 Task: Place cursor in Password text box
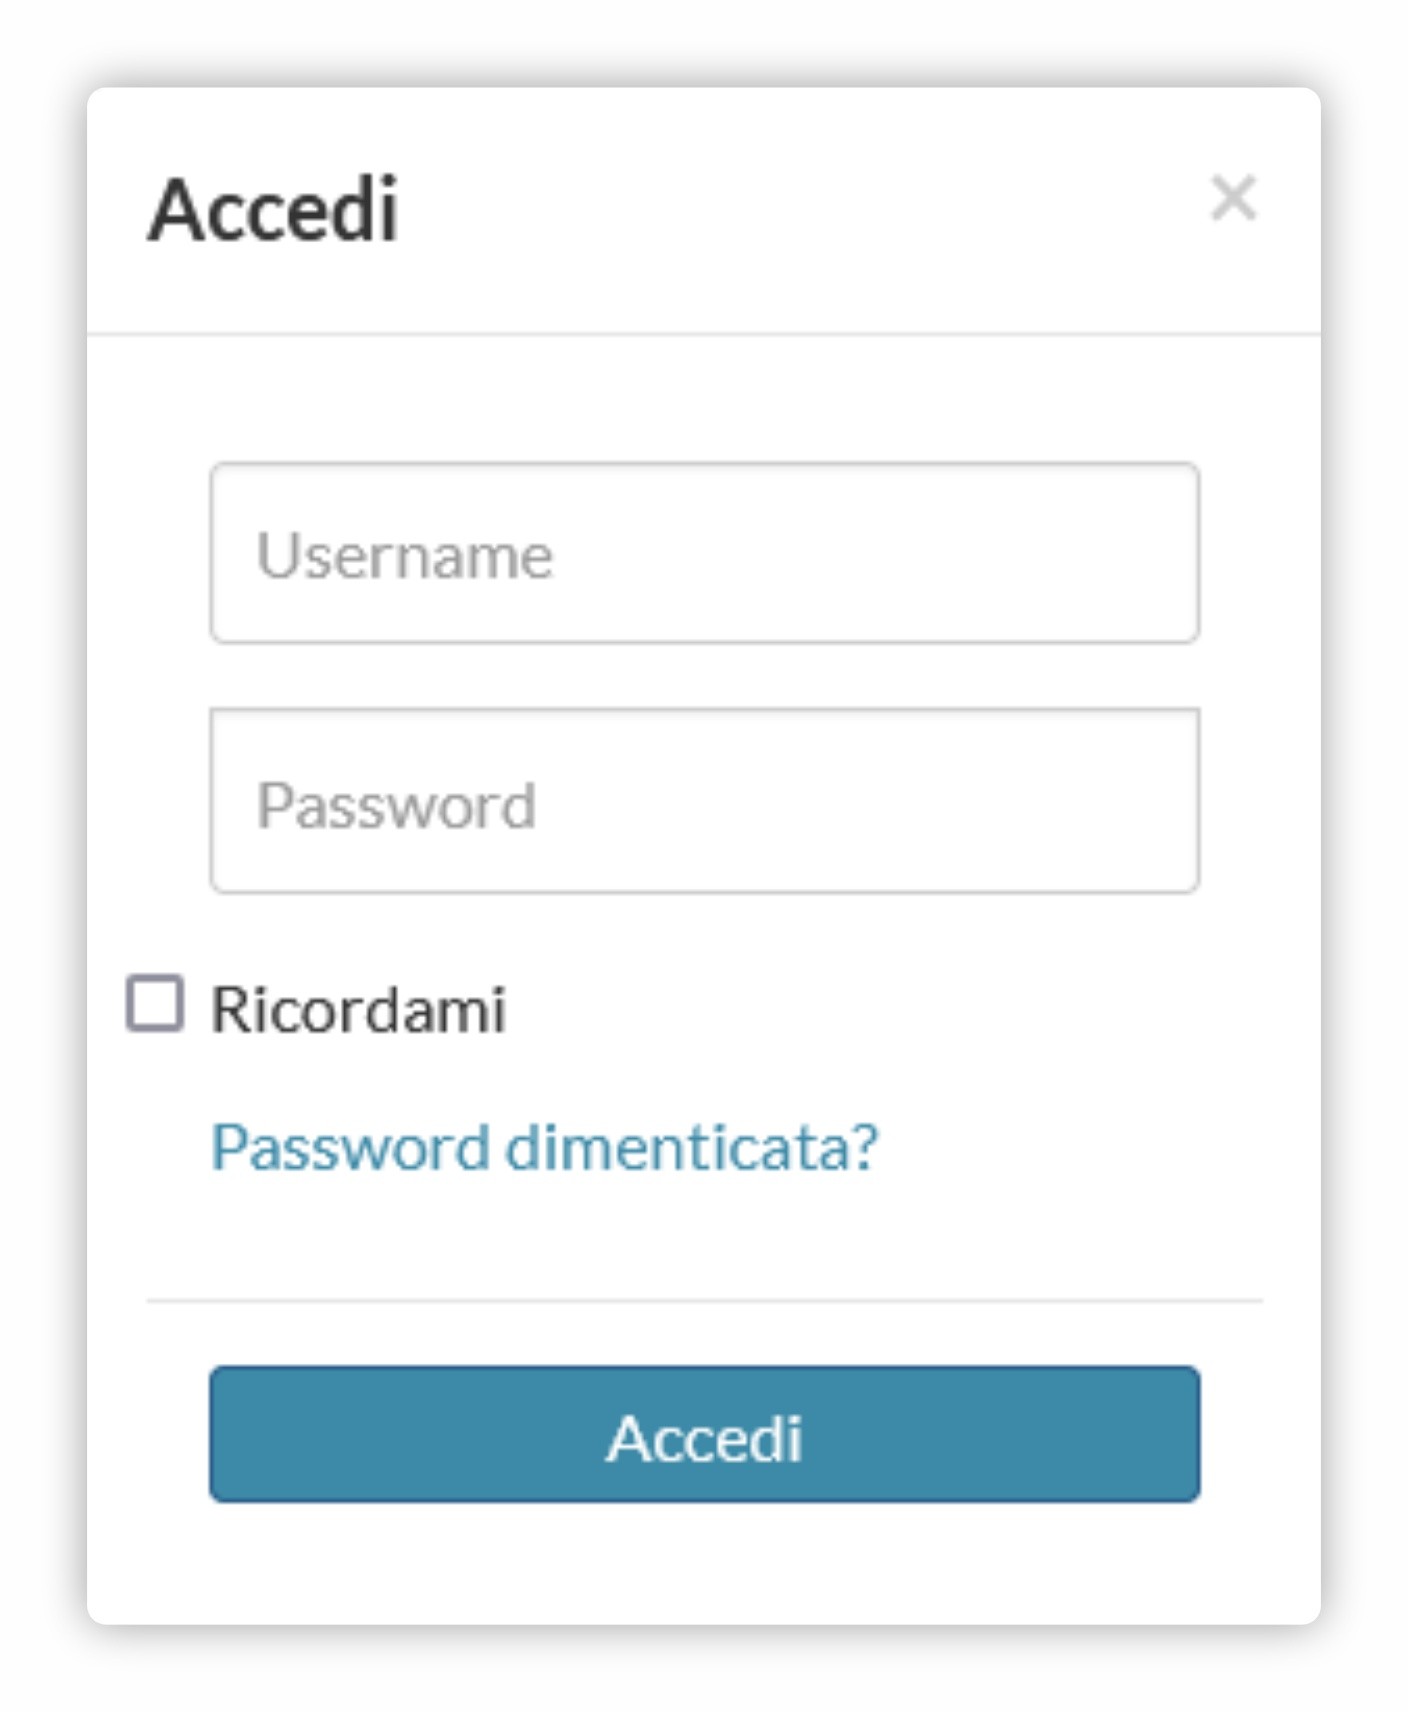[x=704, y=801]
